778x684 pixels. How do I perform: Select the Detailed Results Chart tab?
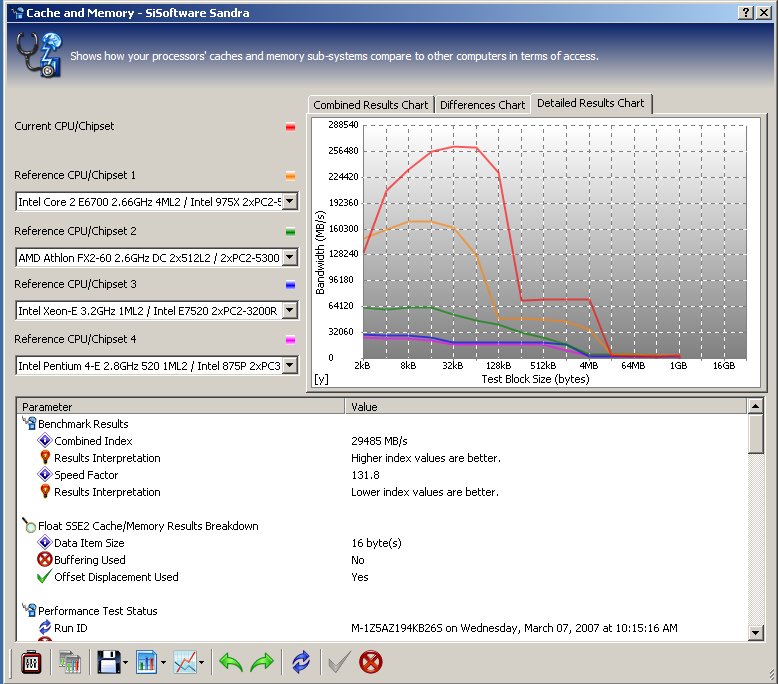pyautogui.click(x=590, y=103)
